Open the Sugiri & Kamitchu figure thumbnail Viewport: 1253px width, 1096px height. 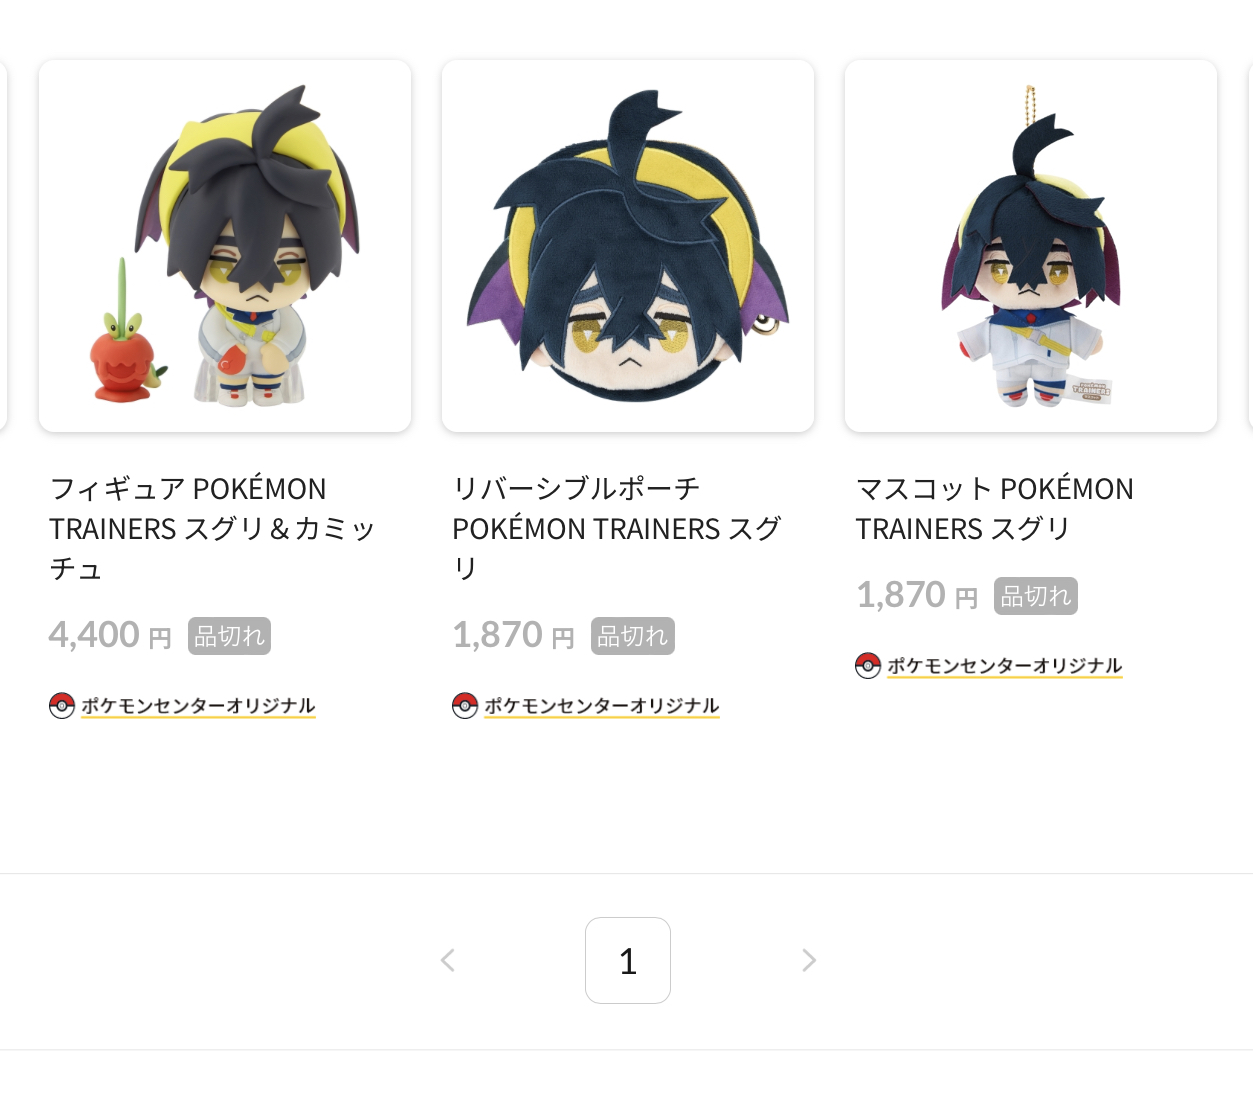225,246
